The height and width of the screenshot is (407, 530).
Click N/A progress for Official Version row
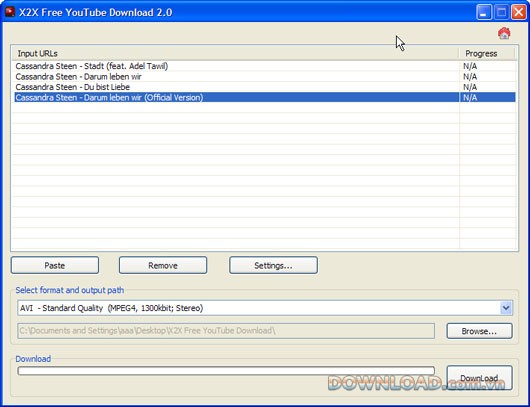[x=470, y=97]
